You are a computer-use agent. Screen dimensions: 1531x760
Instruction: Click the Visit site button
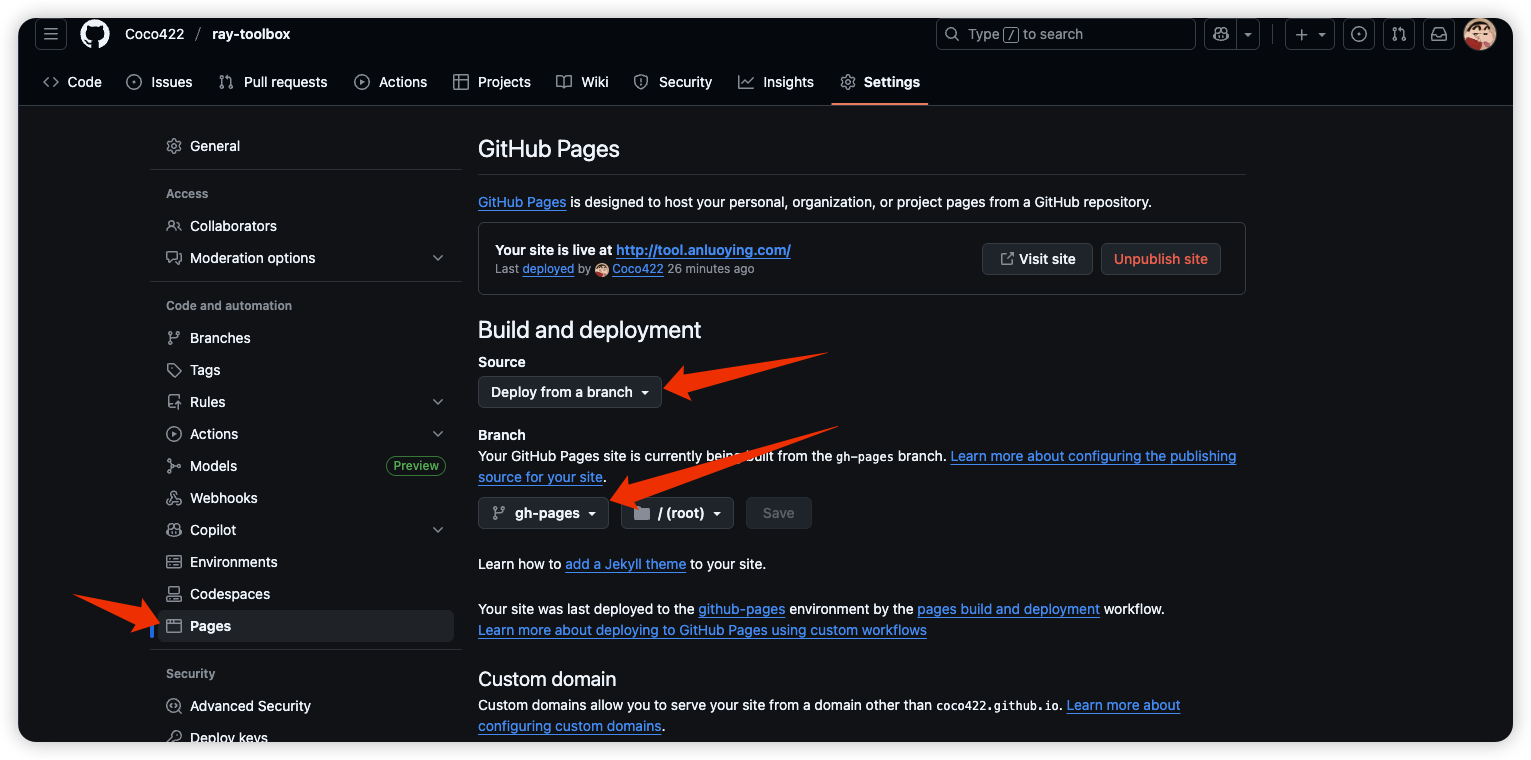point(1037,259)
